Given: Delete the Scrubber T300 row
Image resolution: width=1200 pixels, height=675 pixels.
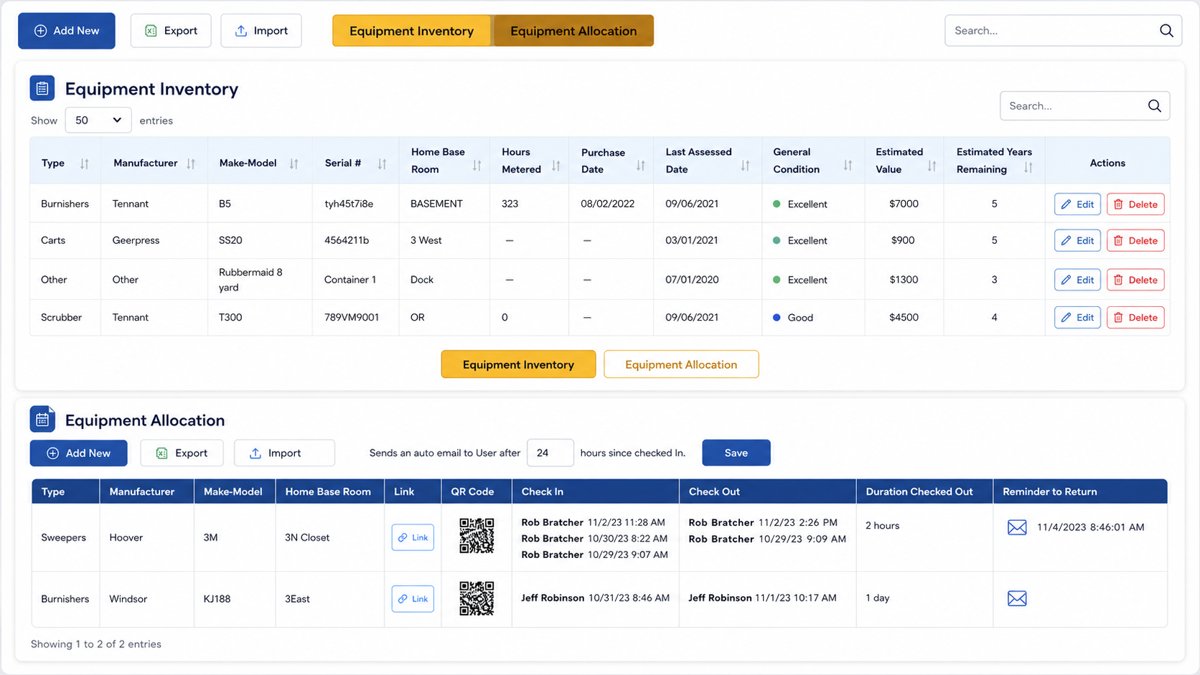Looking at the screenshot, I should click(1135, 317).
